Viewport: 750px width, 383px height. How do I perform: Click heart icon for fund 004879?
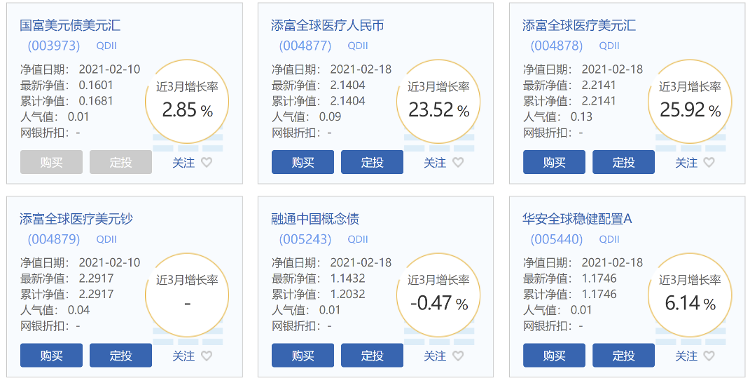pos(207,356)
